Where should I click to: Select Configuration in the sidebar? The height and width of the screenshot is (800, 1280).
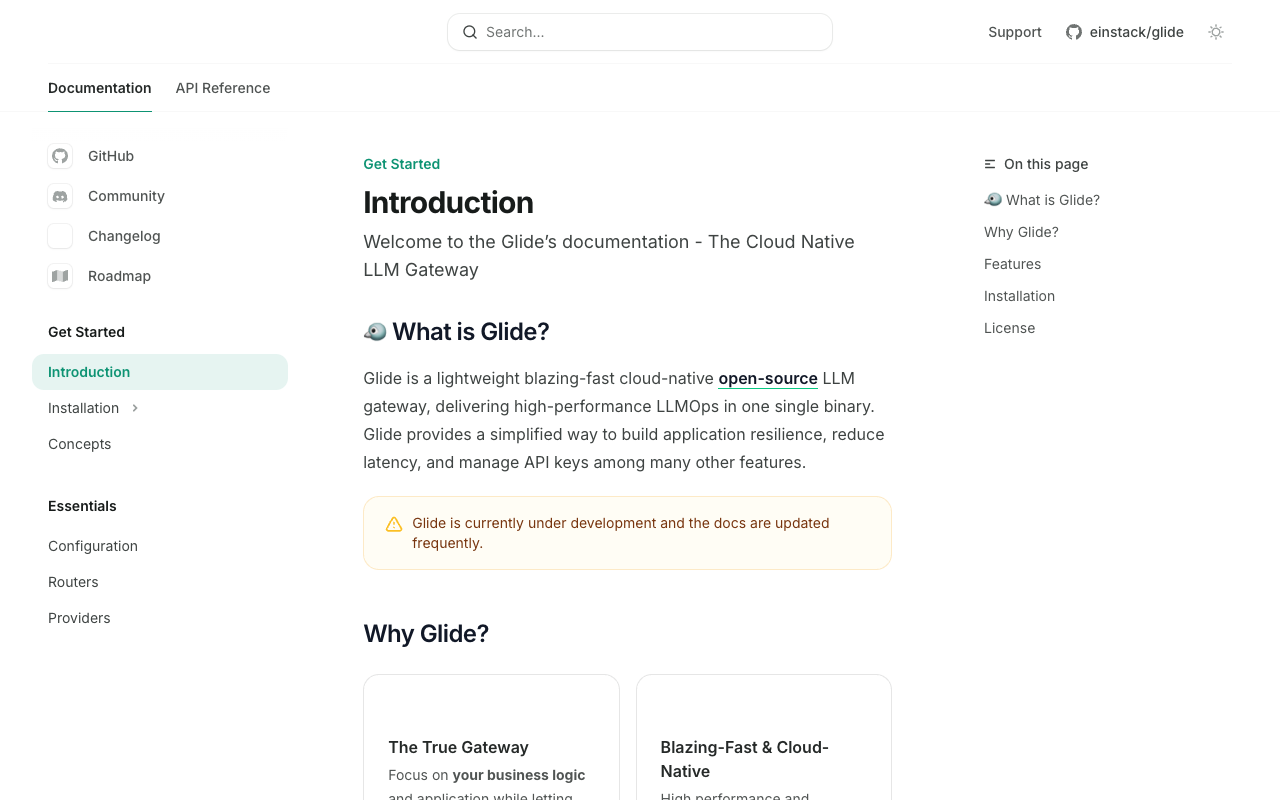pos(160,546)
